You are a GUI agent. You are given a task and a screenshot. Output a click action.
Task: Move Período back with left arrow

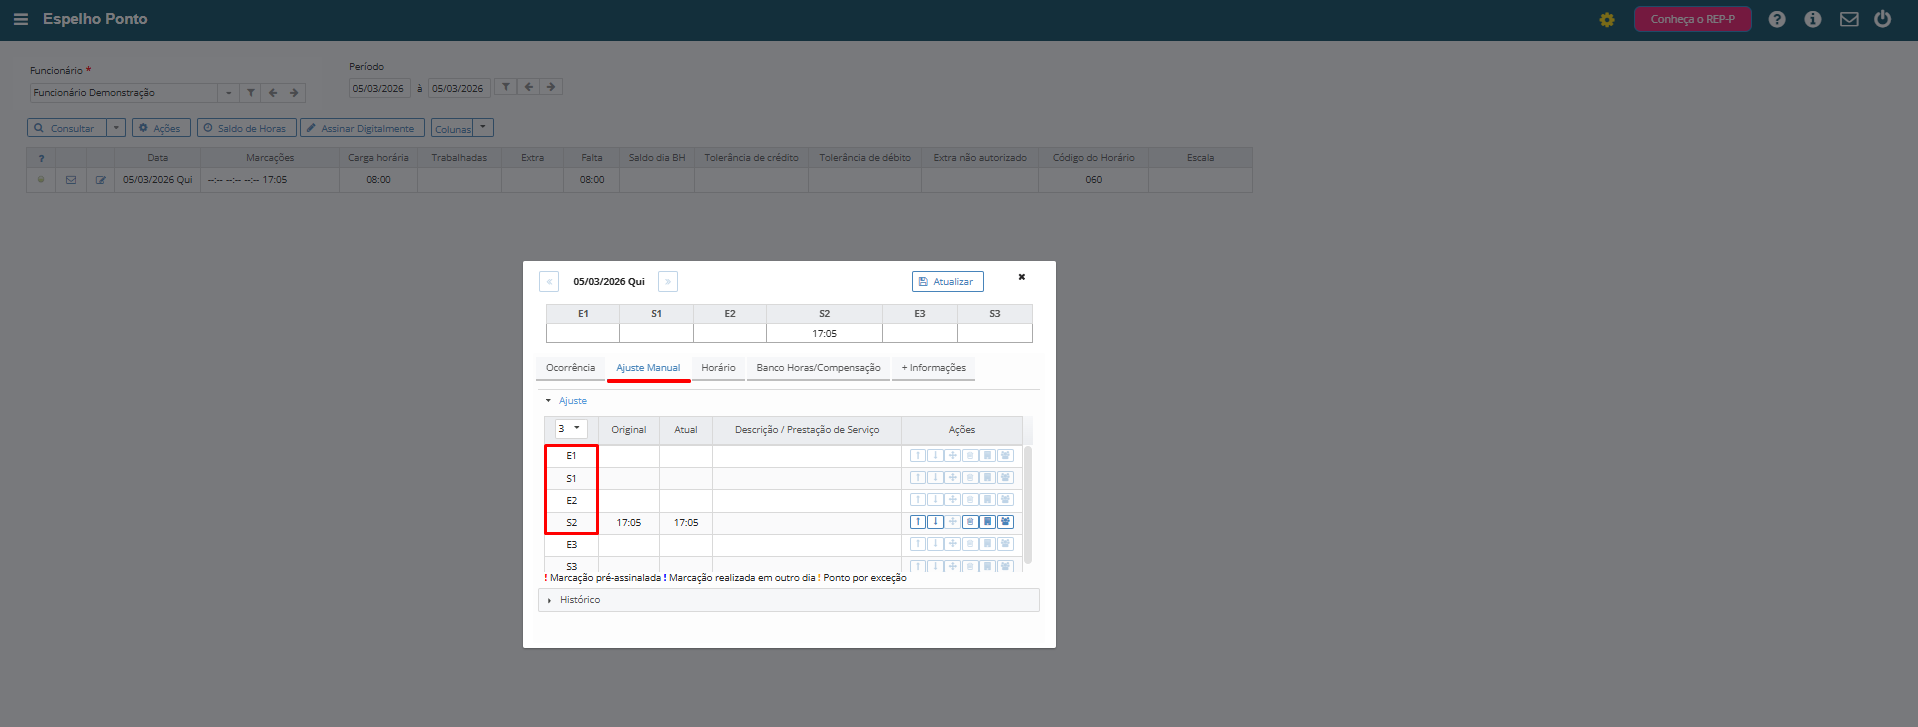(x=529, y=87)
